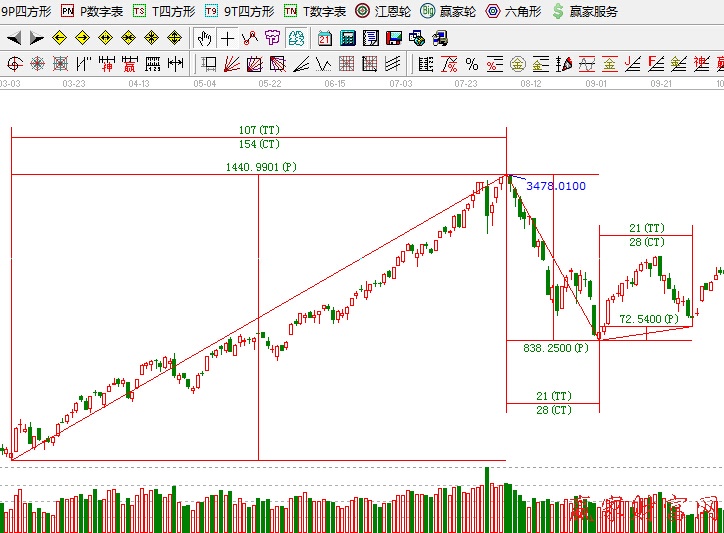The height and width of the screenshot is (533, 724).
Task: Open the 9P四方形 menu item
Action: click(25, 11)
